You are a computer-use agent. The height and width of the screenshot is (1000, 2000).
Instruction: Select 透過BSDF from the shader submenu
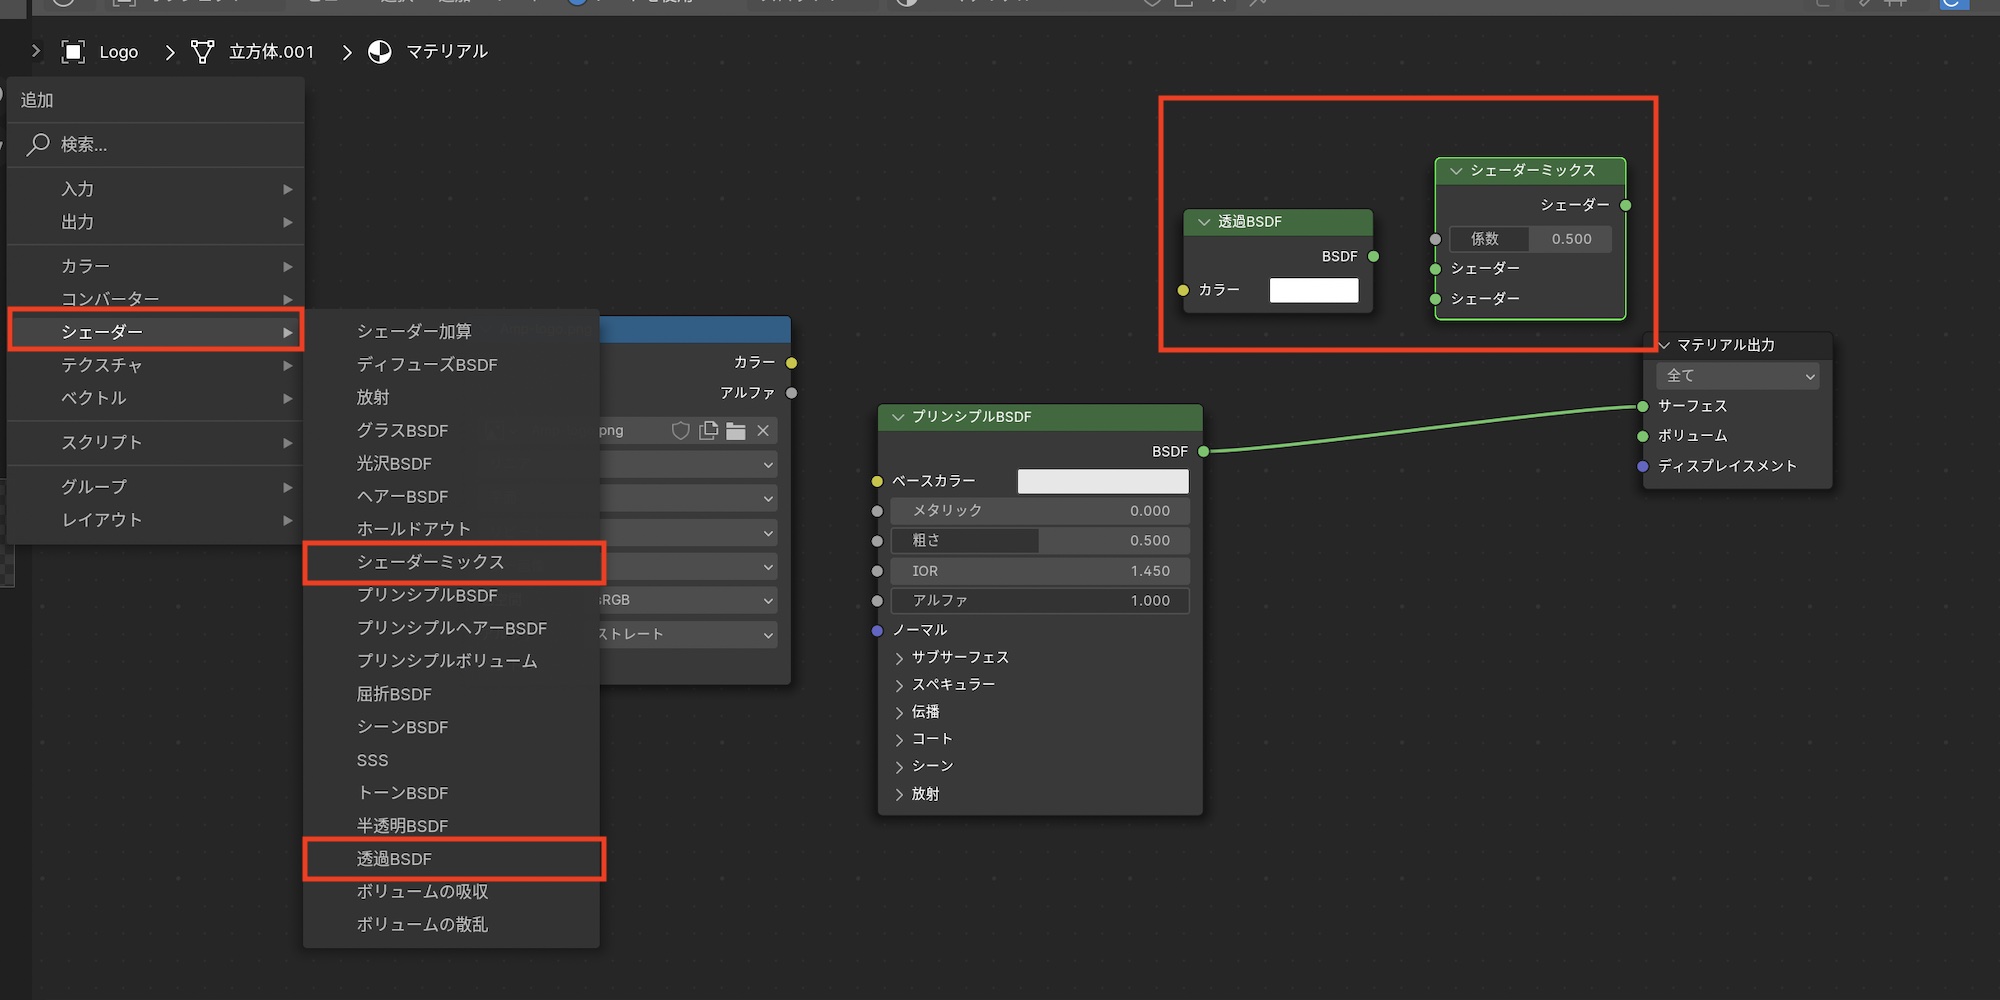pyautogui.click(x=395, y=859)
